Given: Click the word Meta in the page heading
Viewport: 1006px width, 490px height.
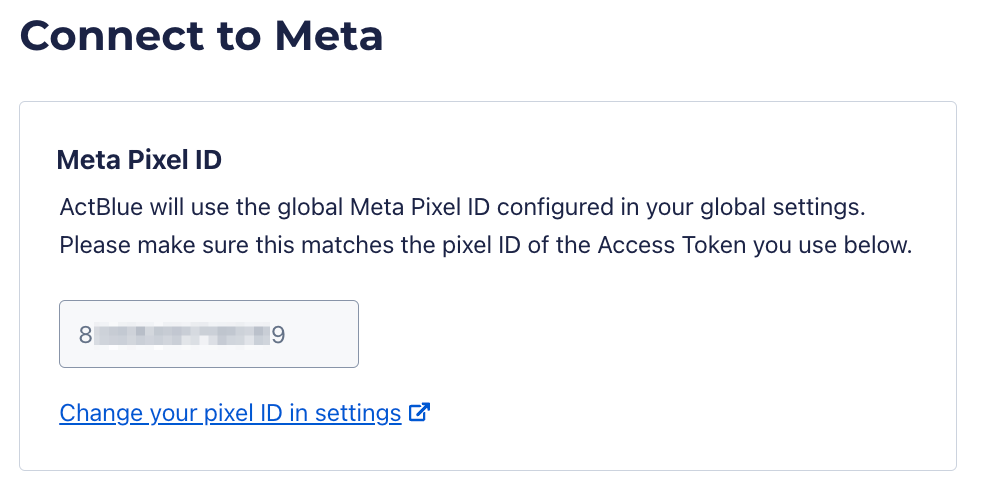Looking at the screenshot, I should (328, 36).
